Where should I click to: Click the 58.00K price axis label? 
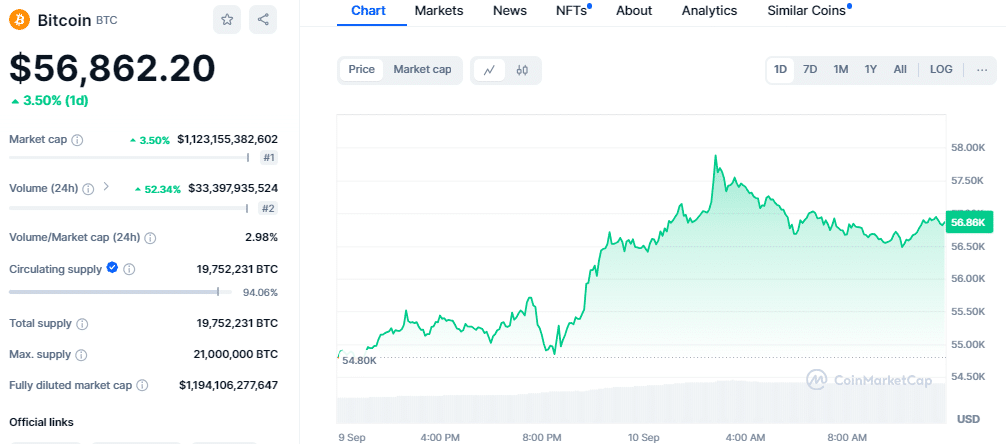tap(968, 148)
